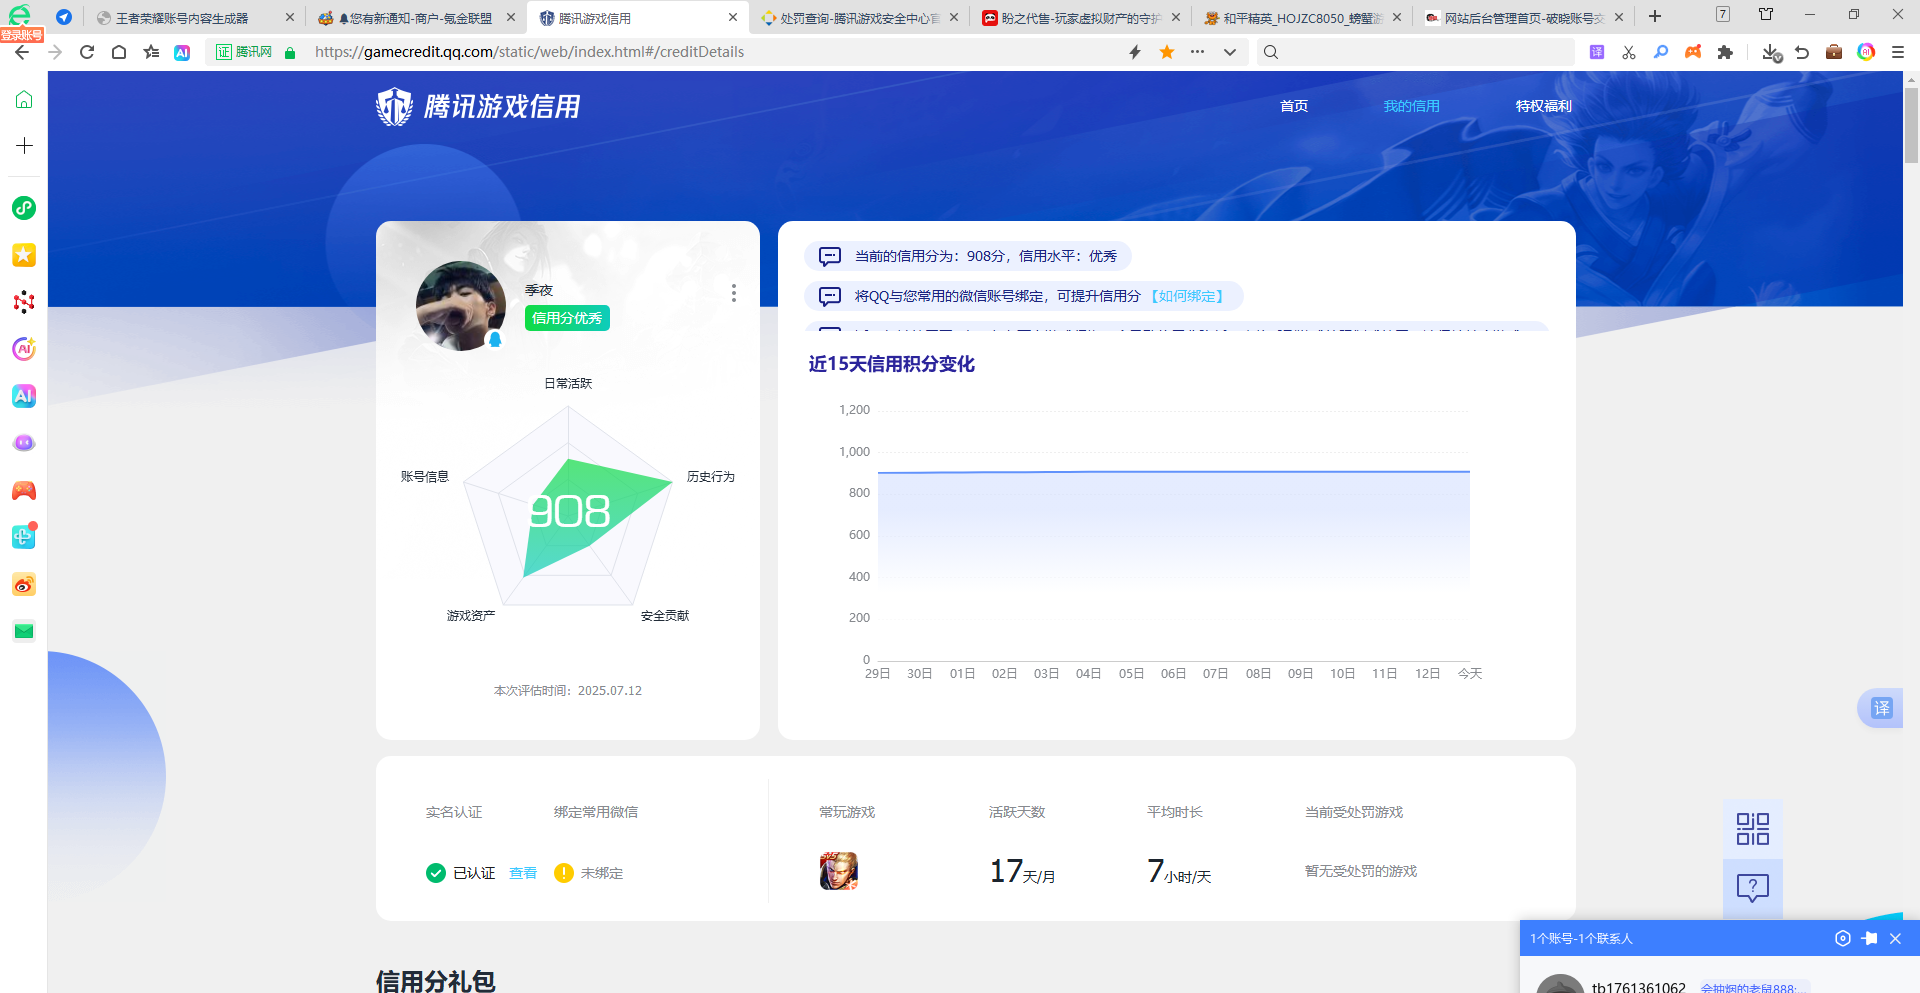Viewport: 1920px width, 993px height.
Task: Click the page vertical scrollbar thumb
Action: pos(1911,125)
